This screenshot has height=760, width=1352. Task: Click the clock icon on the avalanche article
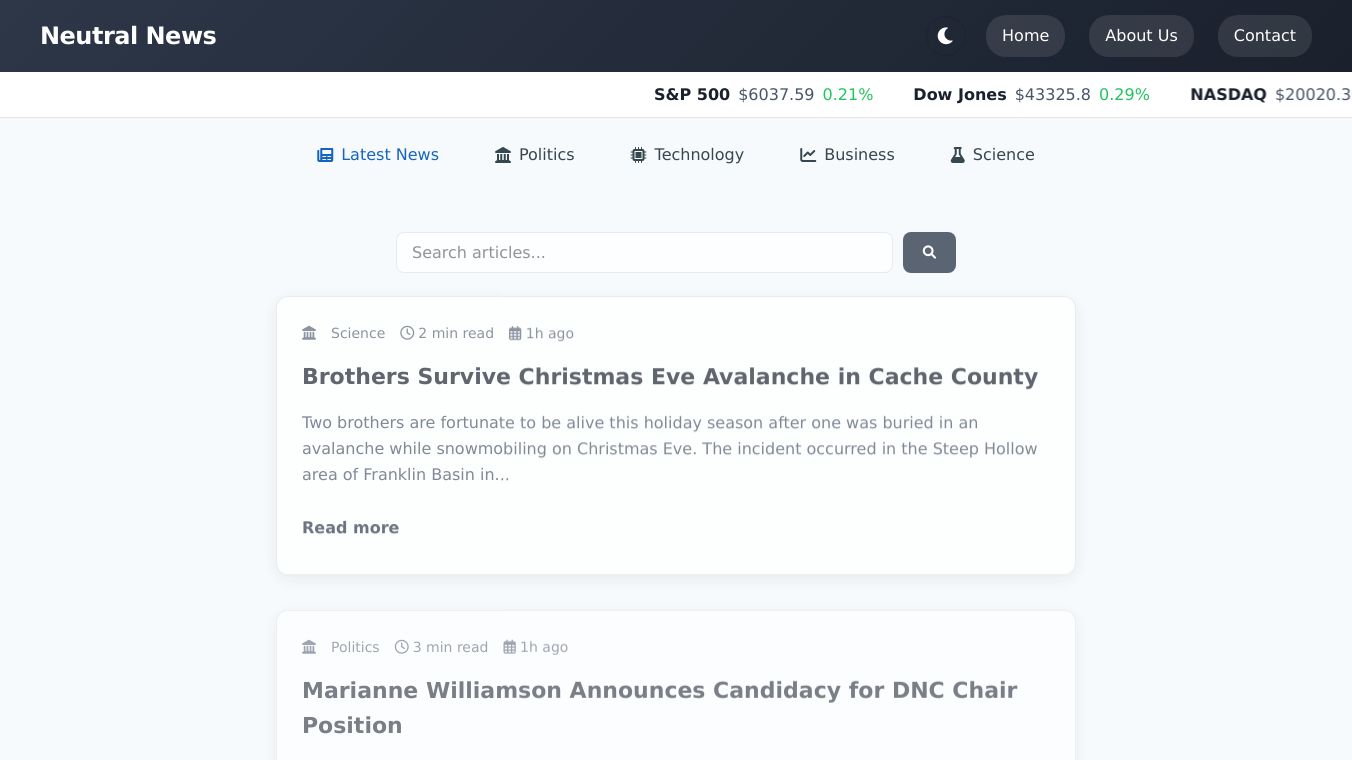click(x=407, y=333)
